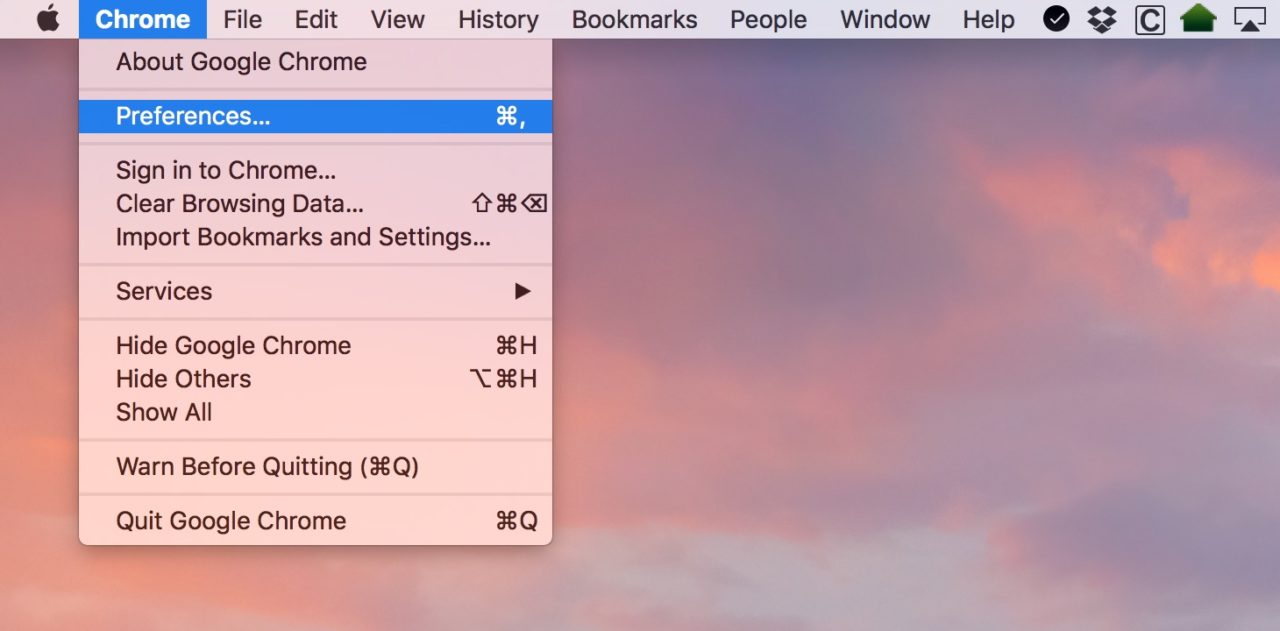
Task: Select Quit Google Chrome
Action: pyautogui.click(x=315, y=521)
